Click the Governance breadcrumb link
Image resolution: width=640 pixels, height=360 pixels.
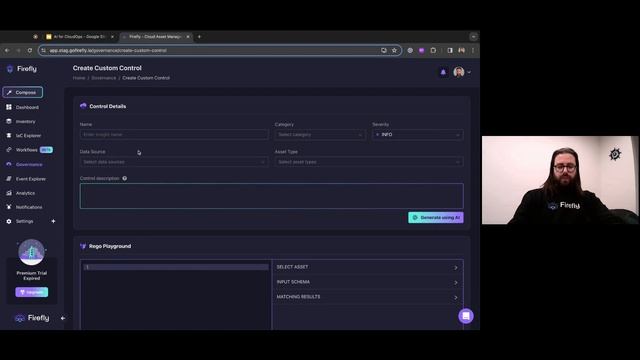click(104, 78)
